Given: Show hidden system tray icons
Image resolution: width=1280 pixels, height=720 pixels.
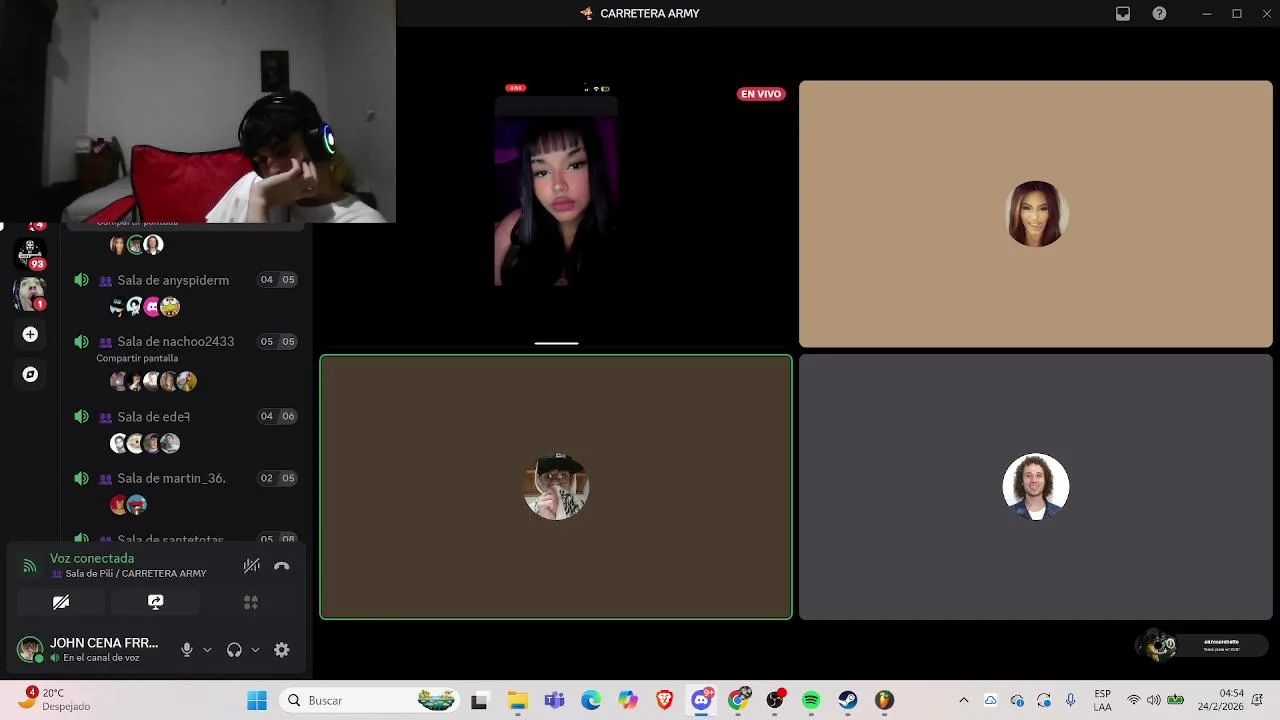Looking at the screenshot, I should point(963,701).
